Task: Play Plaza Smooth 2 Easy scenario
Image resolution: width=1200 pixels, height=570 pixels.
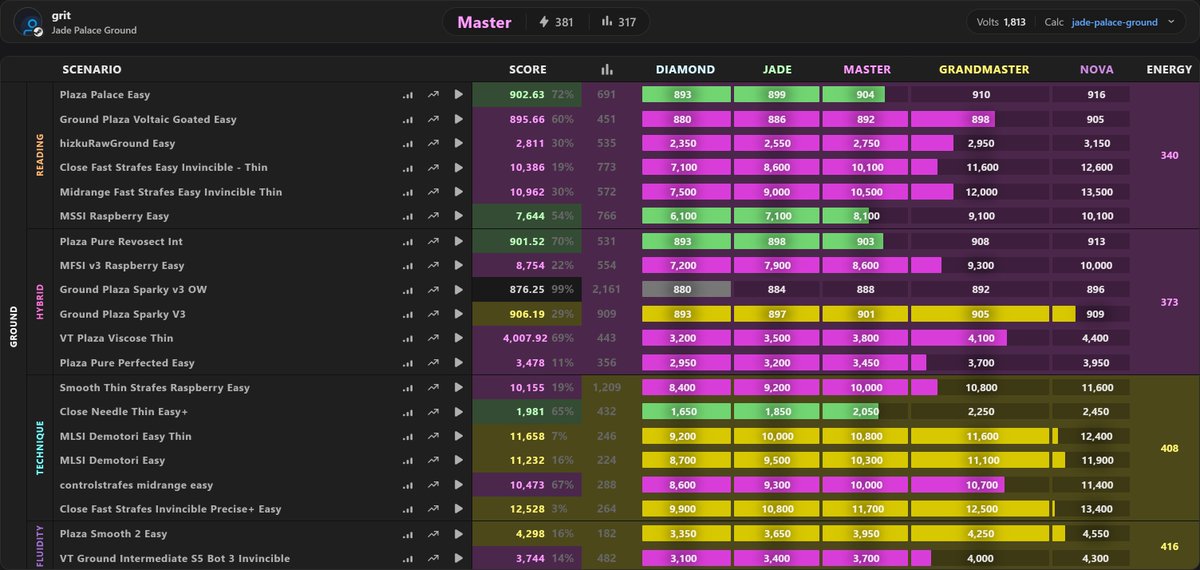Action: tap(459, 534)
